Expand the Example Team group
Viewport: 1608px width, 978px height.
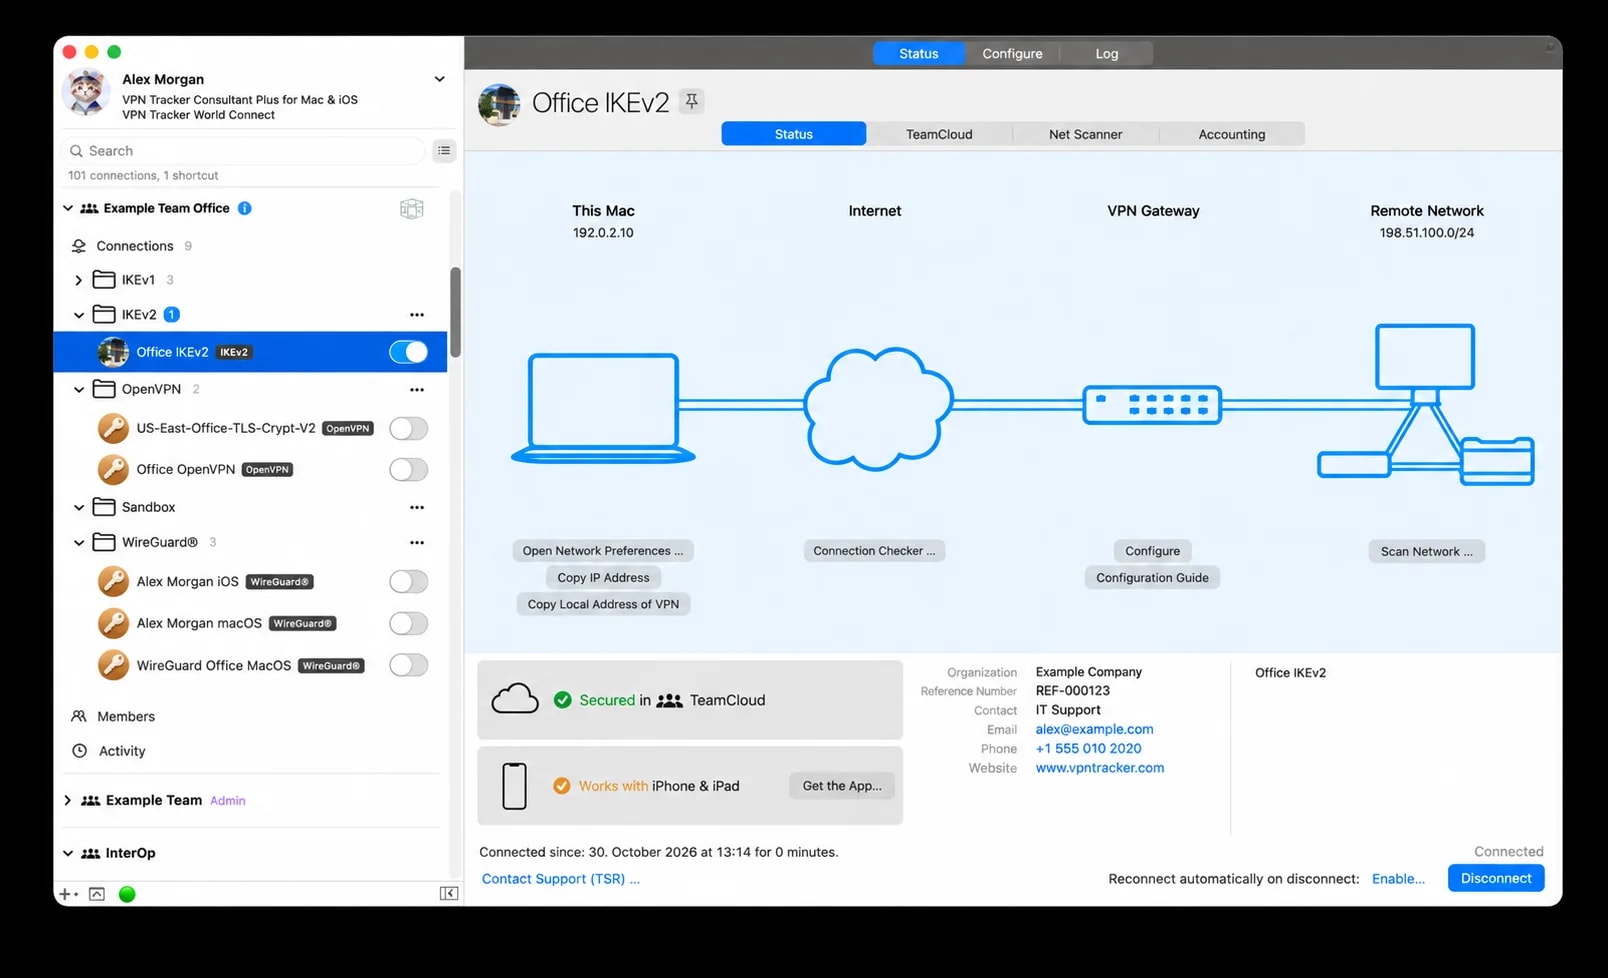[x=67, y=801]
